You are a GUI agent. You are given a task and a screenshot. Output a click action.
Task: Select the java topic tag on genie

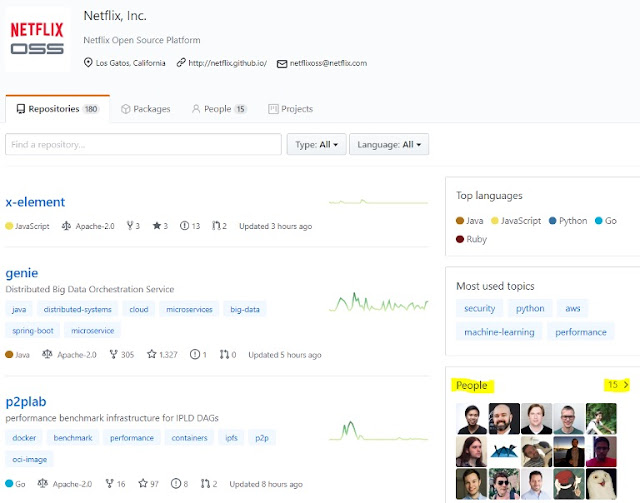[19, 309]
